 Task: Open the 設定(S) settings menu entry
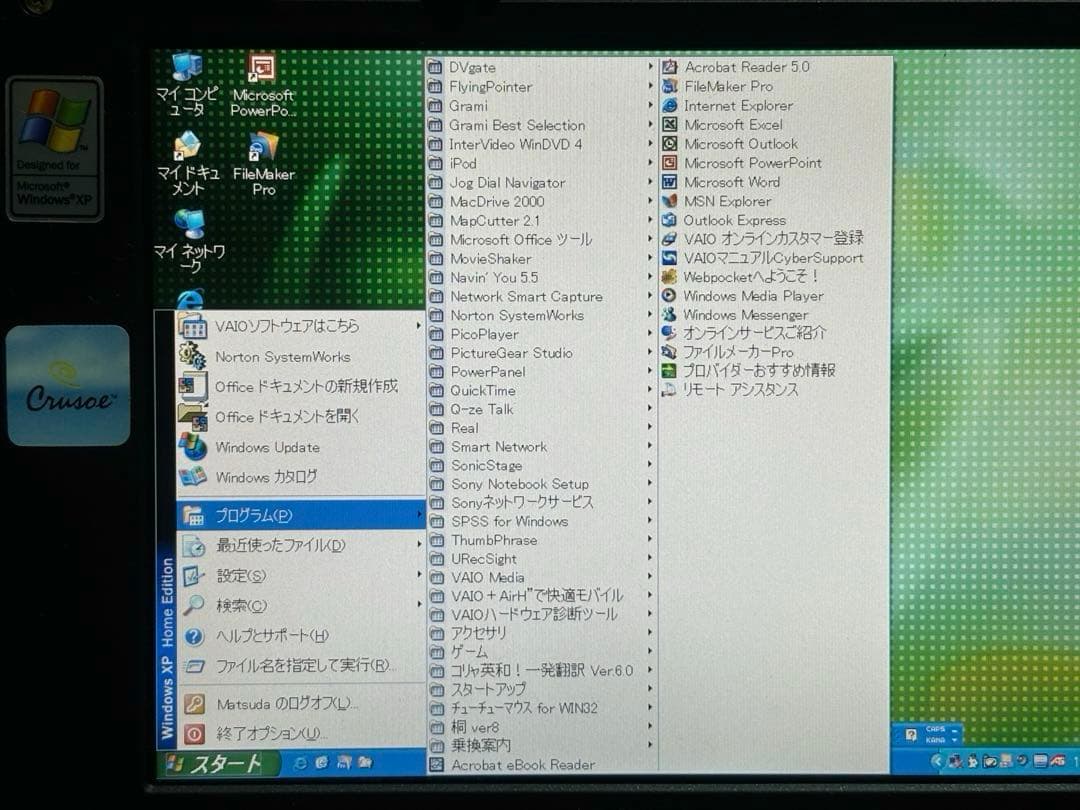tap(244, 576)
